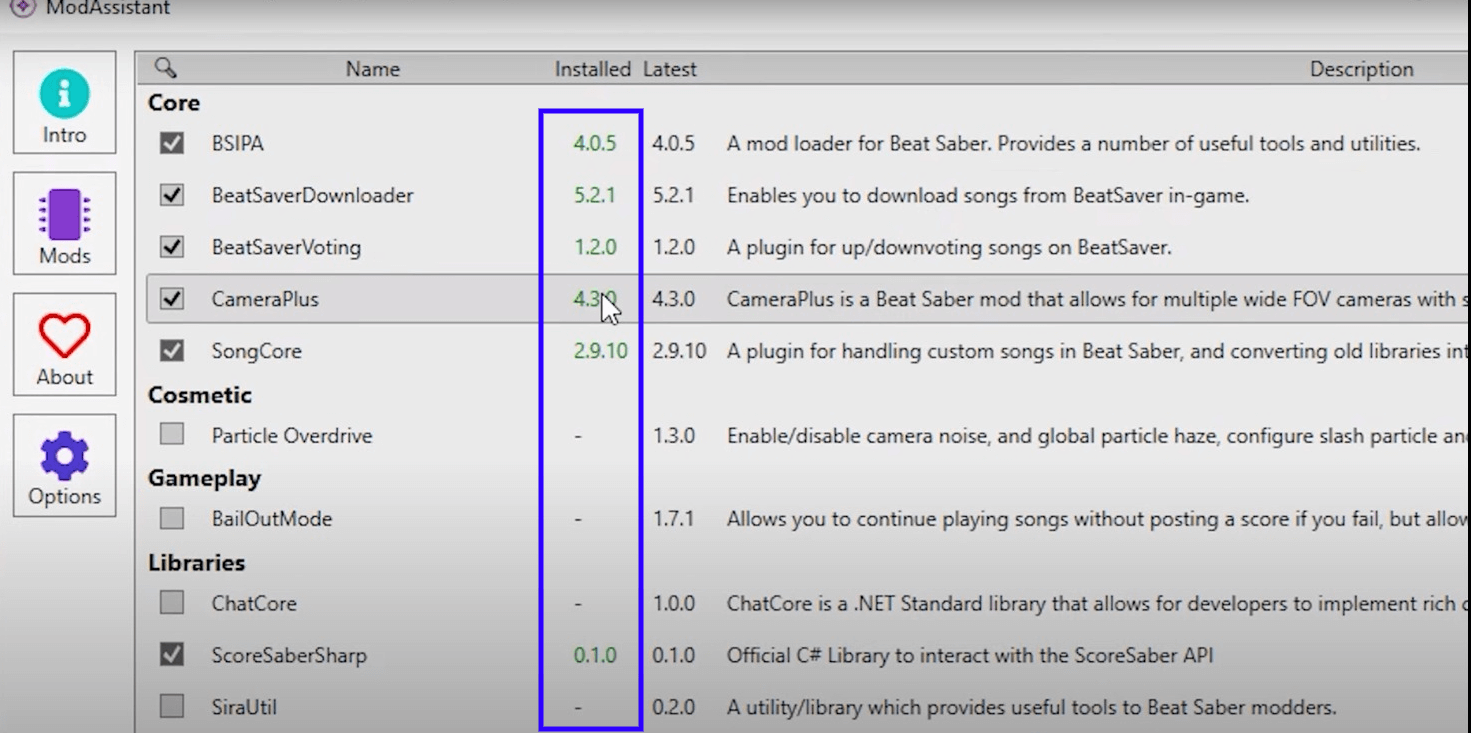The width and height of the screenshot is (1471, 733).
Task: Click latest version 2.9.10 of SongCore
Action: tap(679, 352)
